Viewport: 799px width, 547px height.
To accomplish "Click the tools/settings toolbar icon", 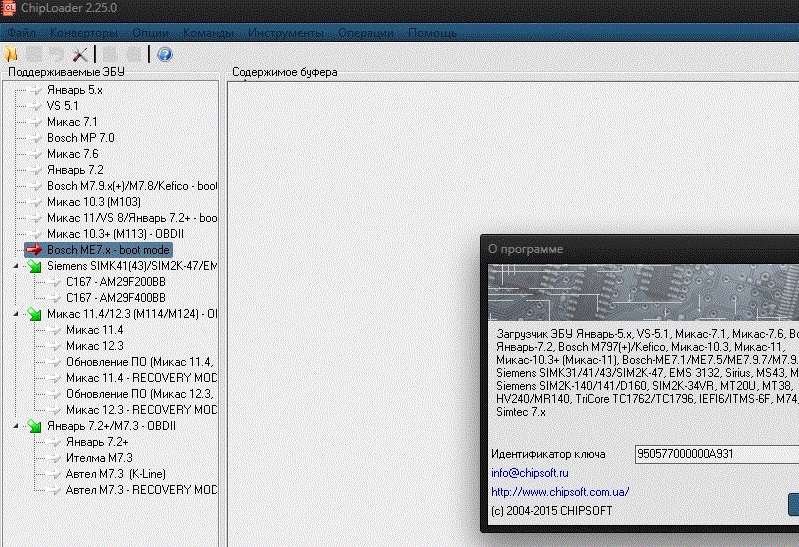I will 82,54.
